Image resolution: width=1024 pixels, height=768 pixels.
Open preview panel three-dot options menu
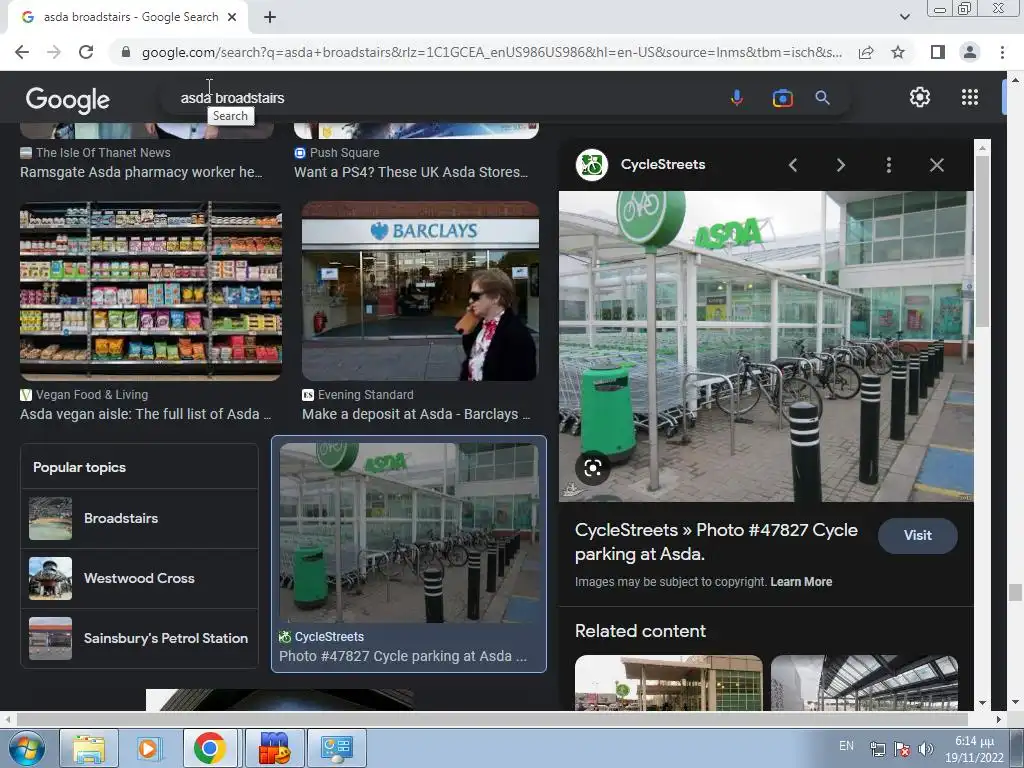pyautogui.click(x=889, y=165)
